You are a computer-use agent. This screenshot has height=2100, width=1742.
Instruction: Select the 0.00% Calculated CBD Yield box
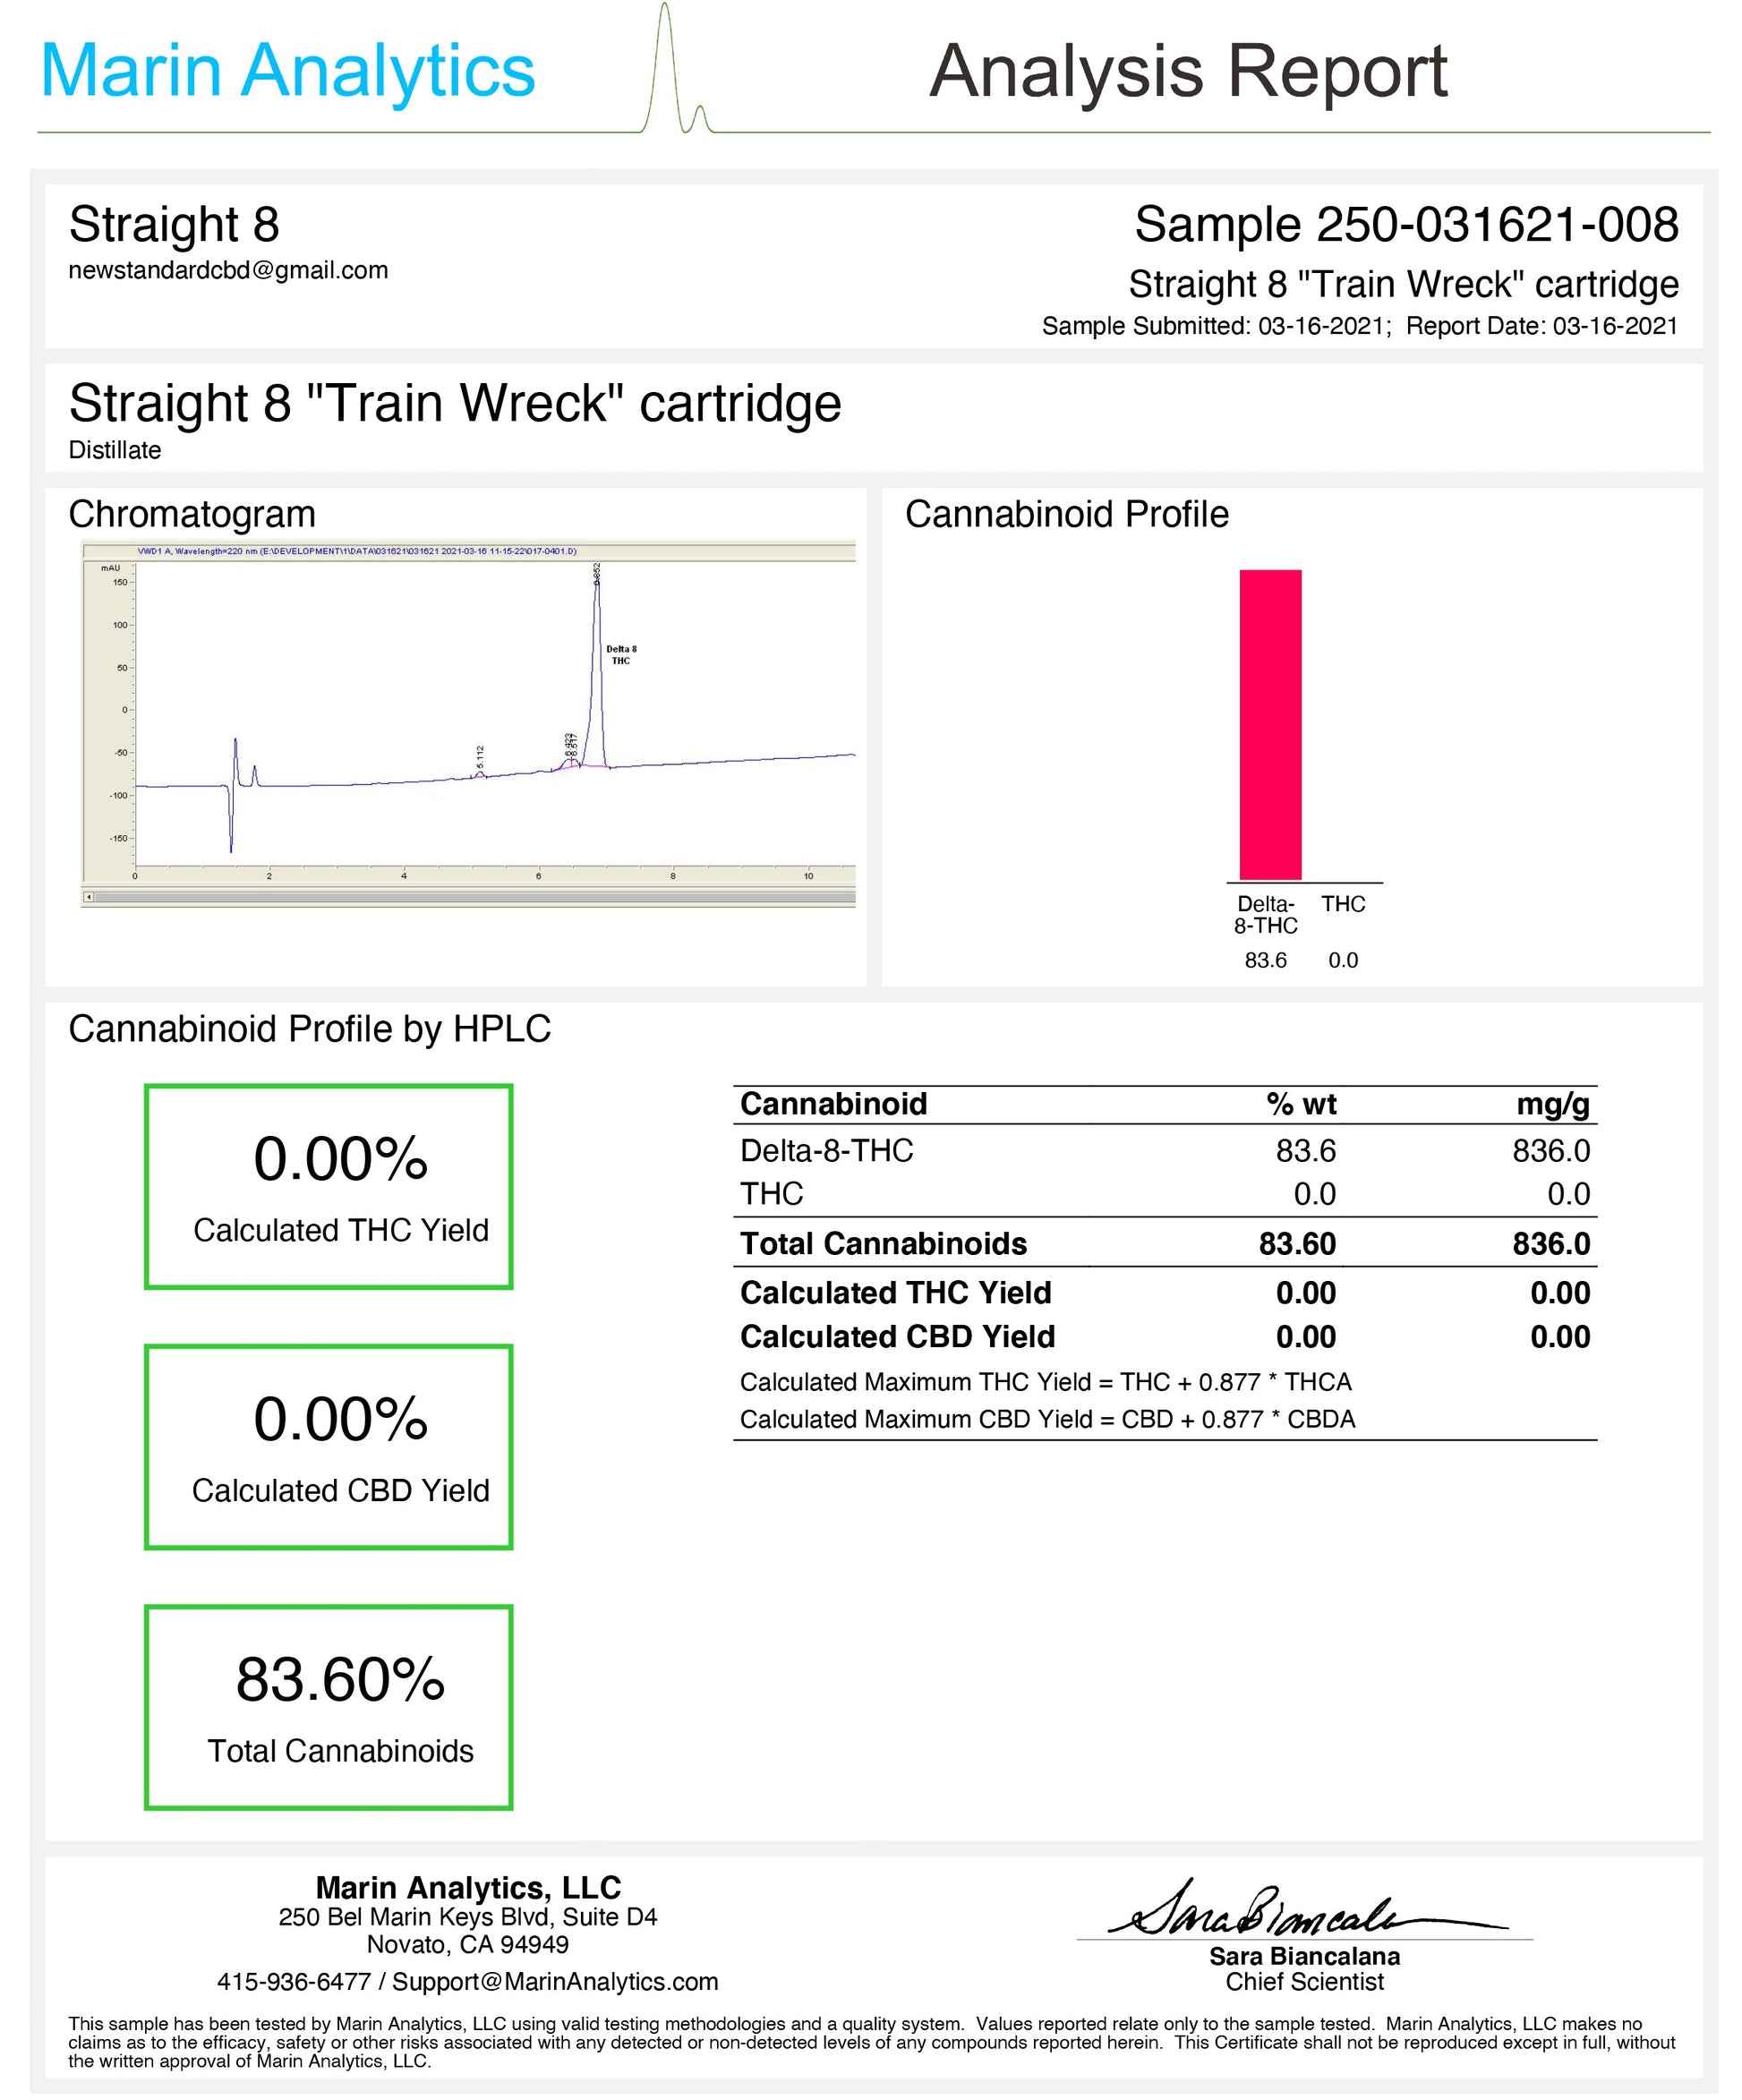tap(329, 1447)
